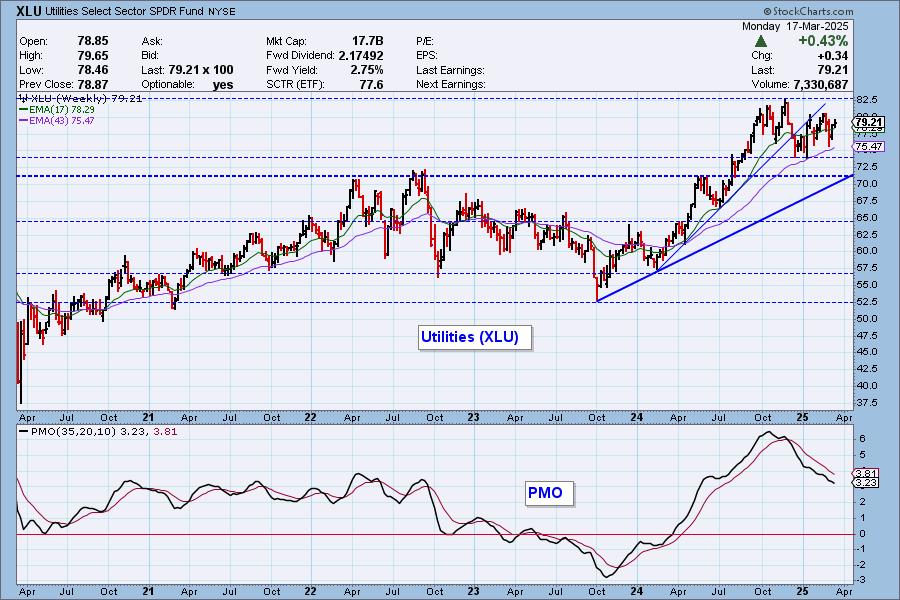Click the High value 79.65
900x600 pixels.
[92, 56]
